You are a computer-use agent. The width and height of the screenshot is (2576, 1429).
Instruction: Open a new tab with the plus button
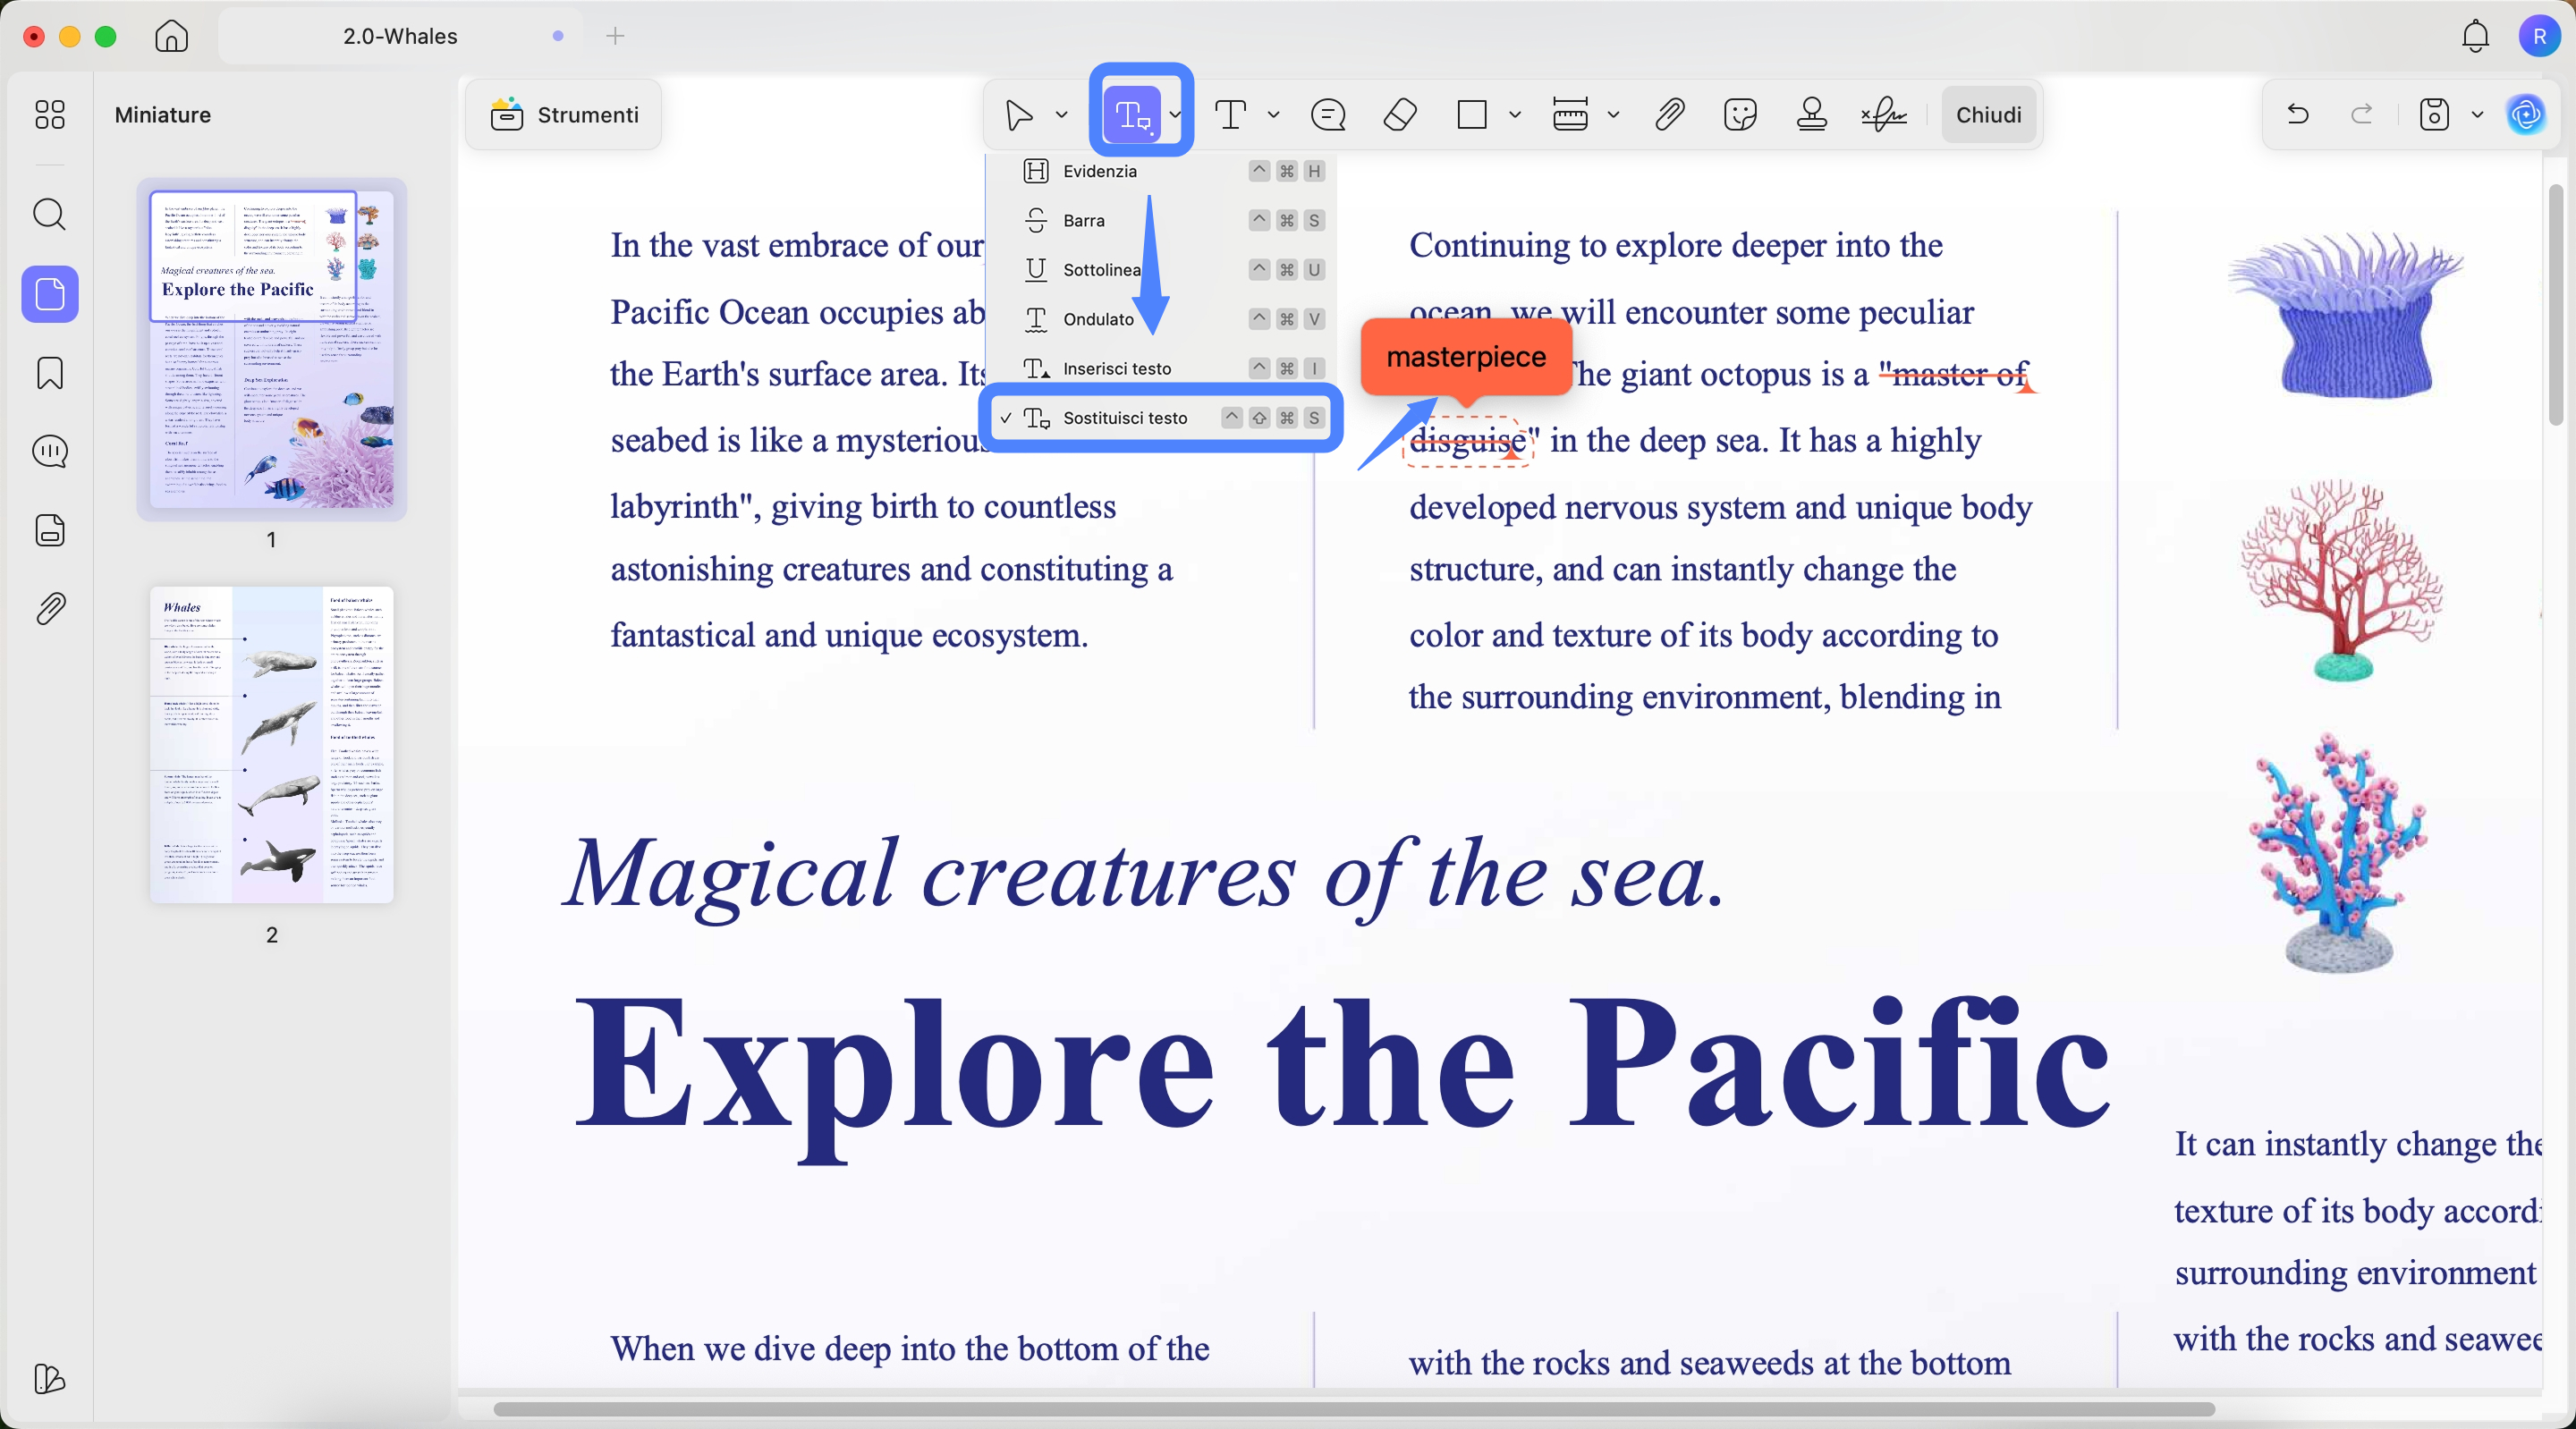pos(615,36)
